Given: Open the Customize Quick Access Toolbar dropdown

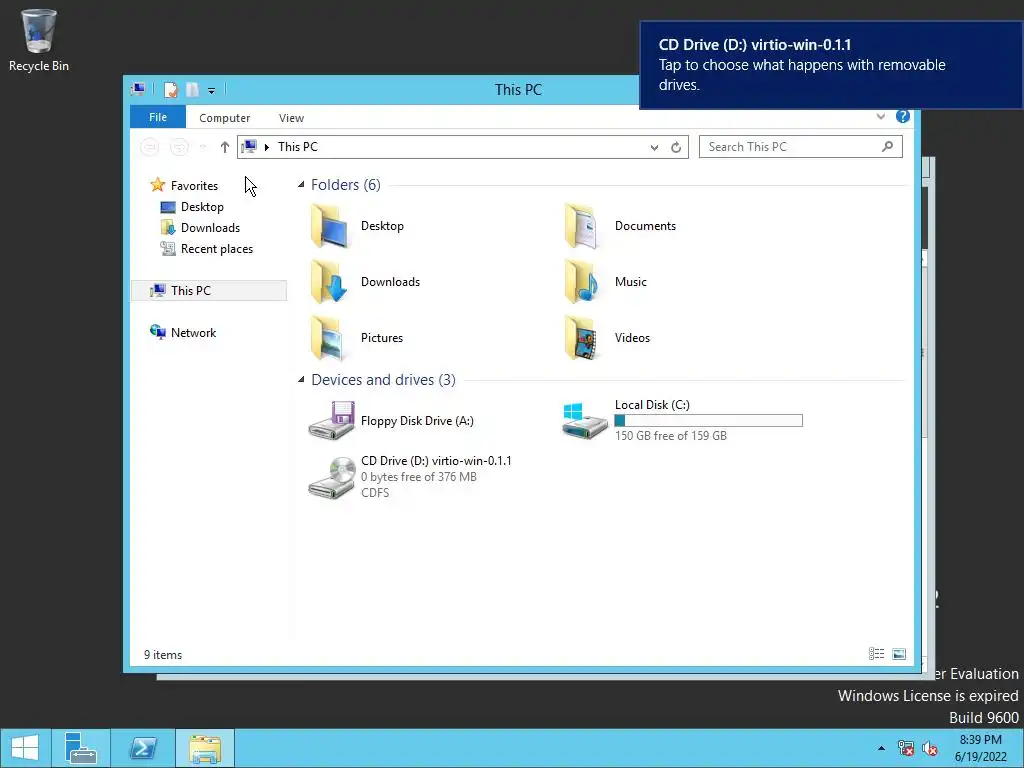Looking at the screenshot, I should [x=212, y=91].
